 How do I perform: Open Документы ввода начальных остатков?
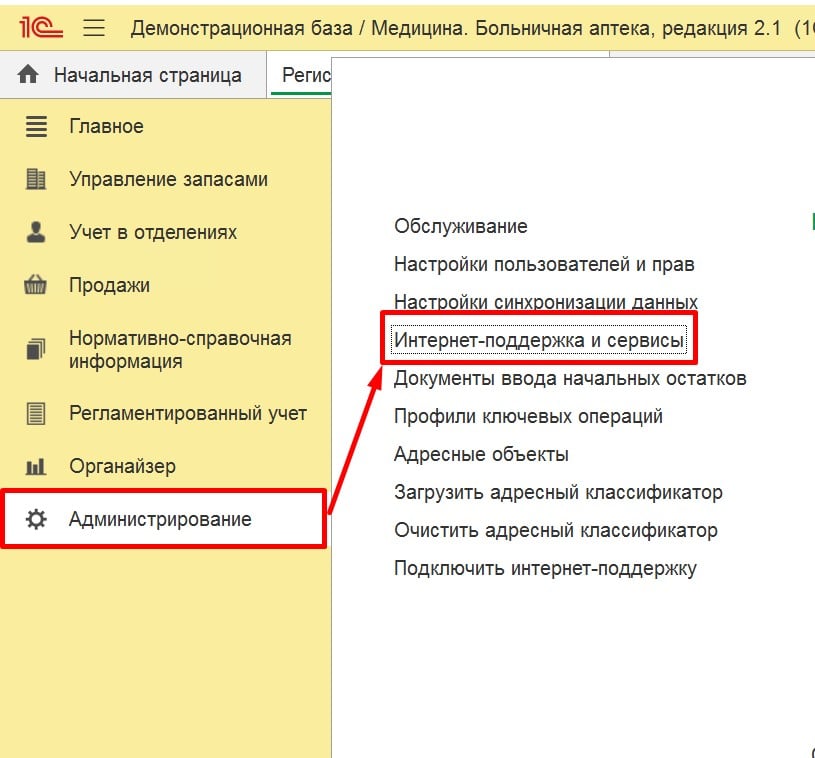point(569,378)
